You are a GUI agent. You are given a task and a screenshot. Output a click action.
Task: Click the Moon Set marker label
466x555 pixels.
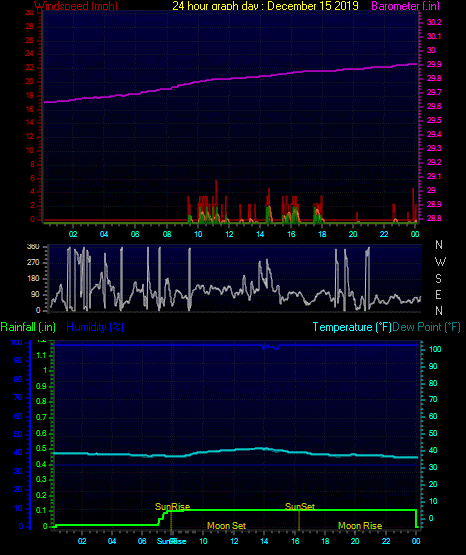point(226,526)
